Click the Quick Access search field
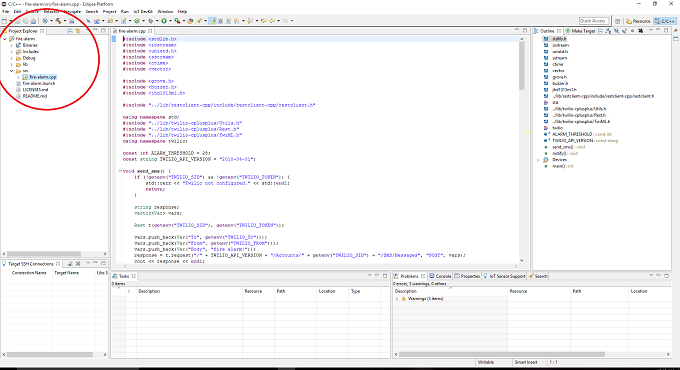 (594, 21)
